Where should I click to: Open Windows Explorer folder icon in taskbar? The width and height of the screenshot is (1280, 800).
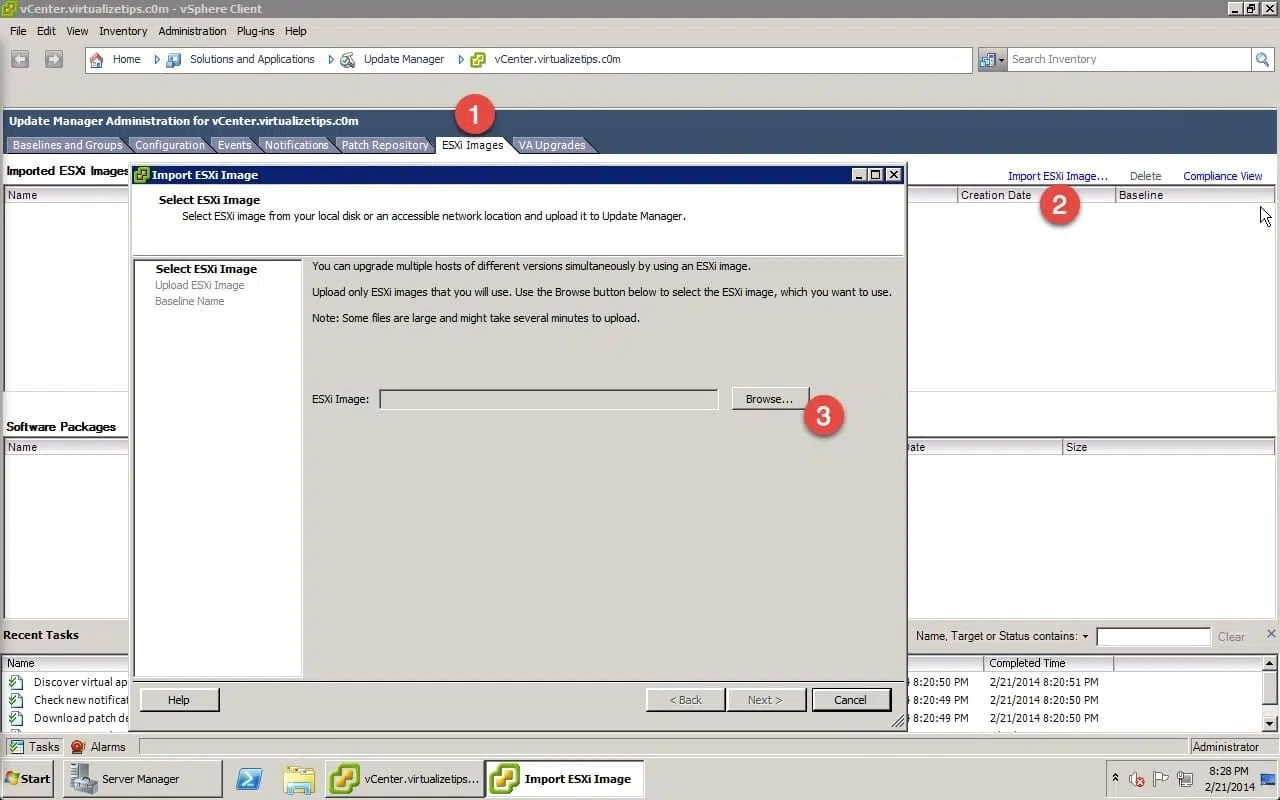(298, 779)
